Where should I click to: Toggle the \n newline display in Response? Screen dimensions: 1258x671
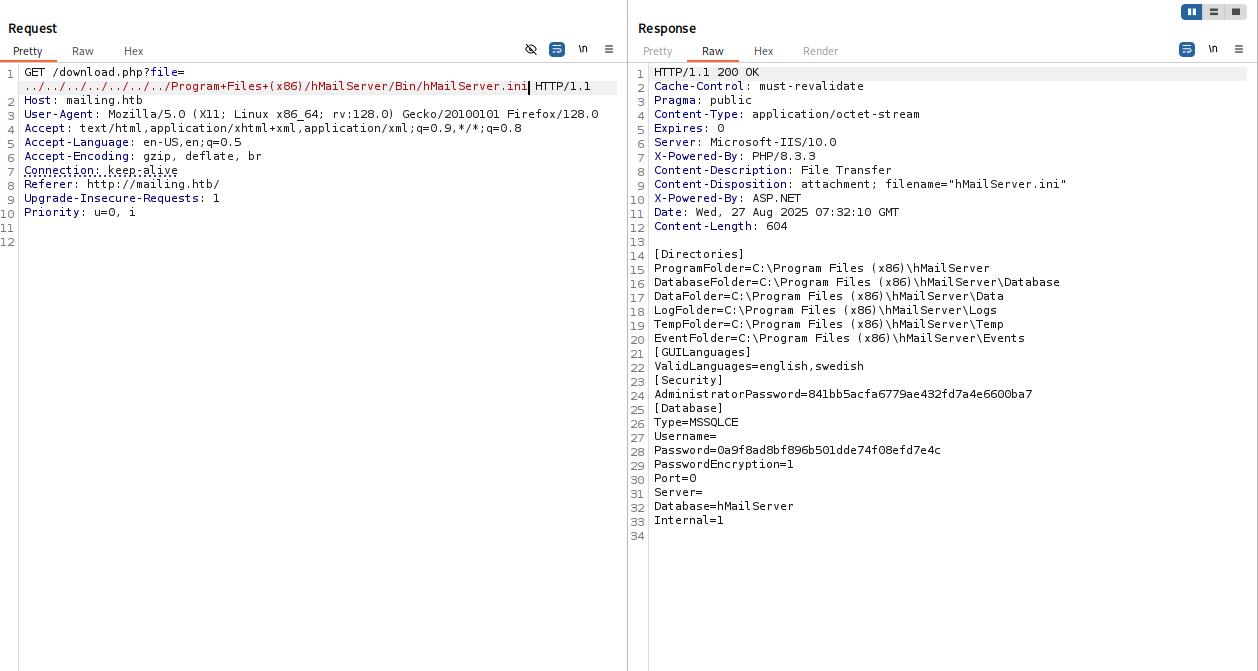click(1213, 49)
